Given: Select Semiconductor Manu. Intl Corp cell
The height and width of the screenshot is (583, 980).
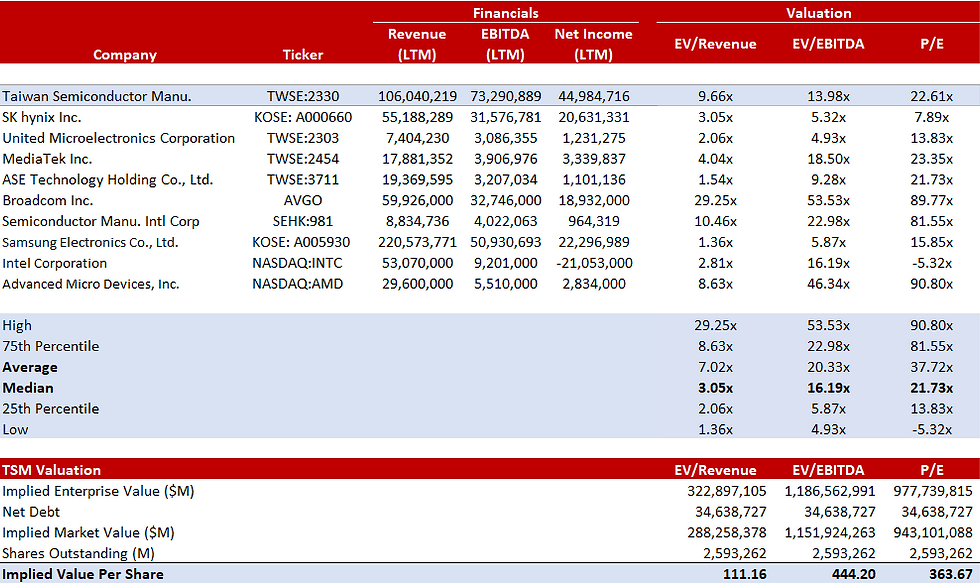Looking at the screenshot, I should 101,221.
